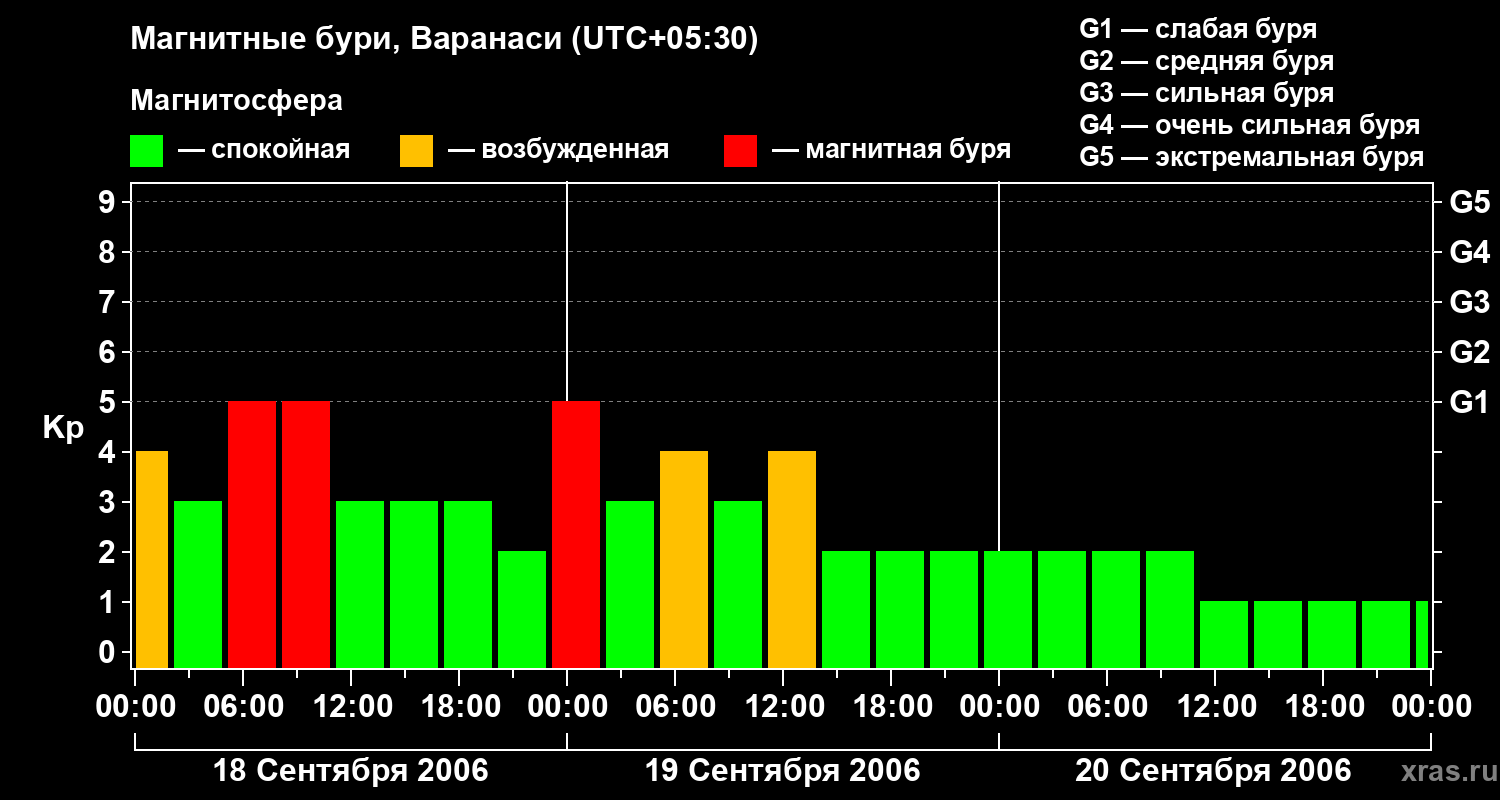Select legend line 'G3 — сильная буря'
The height and width of the screenshot is (800, 1500).
(x=1207, y=93)
